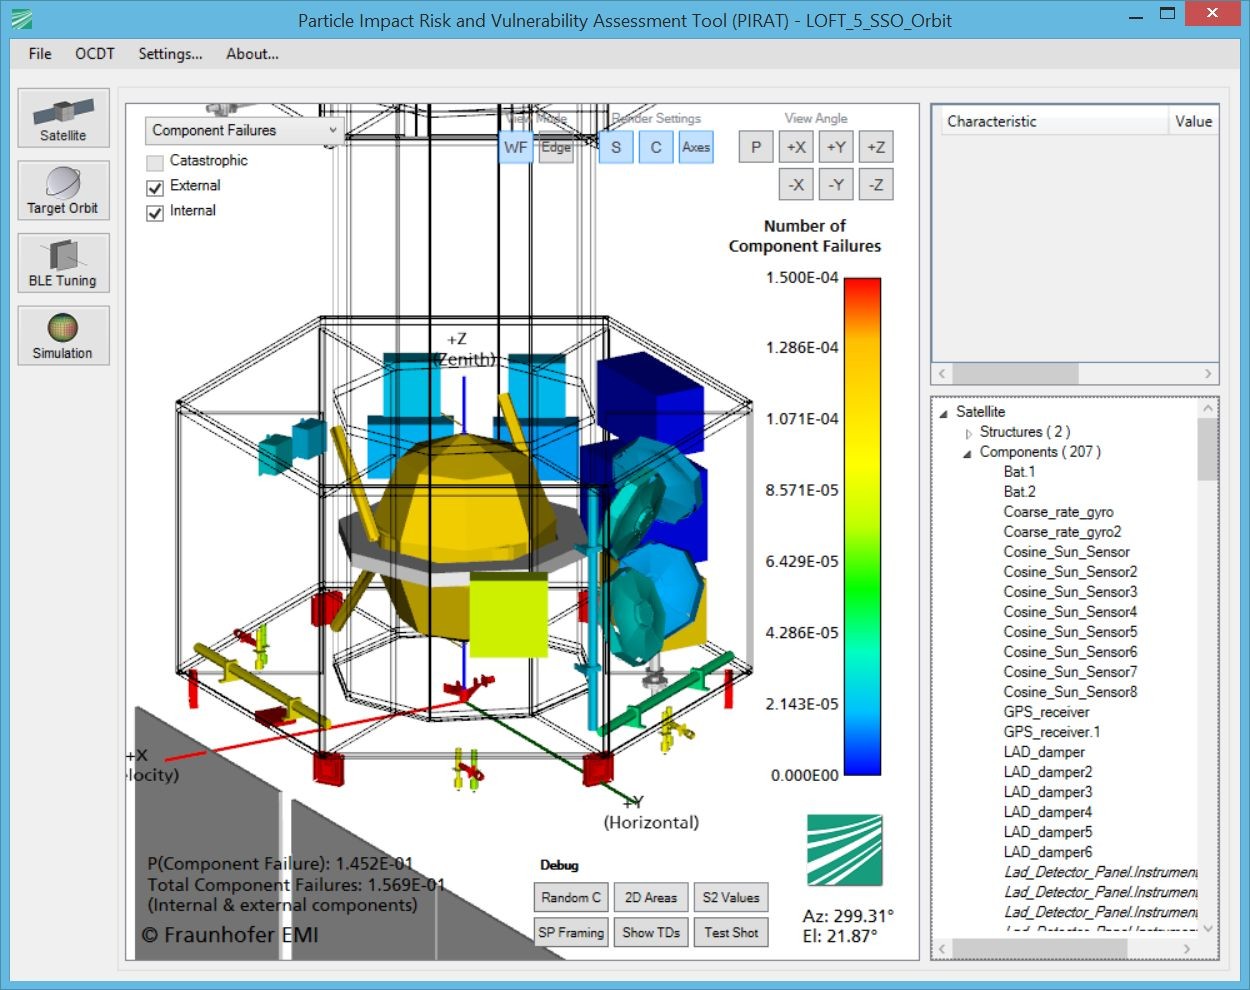Select Cosine_Sun_Sensor component
Image resolution: width=1250 pixels, height=990 pixels.
[1066, 552]
